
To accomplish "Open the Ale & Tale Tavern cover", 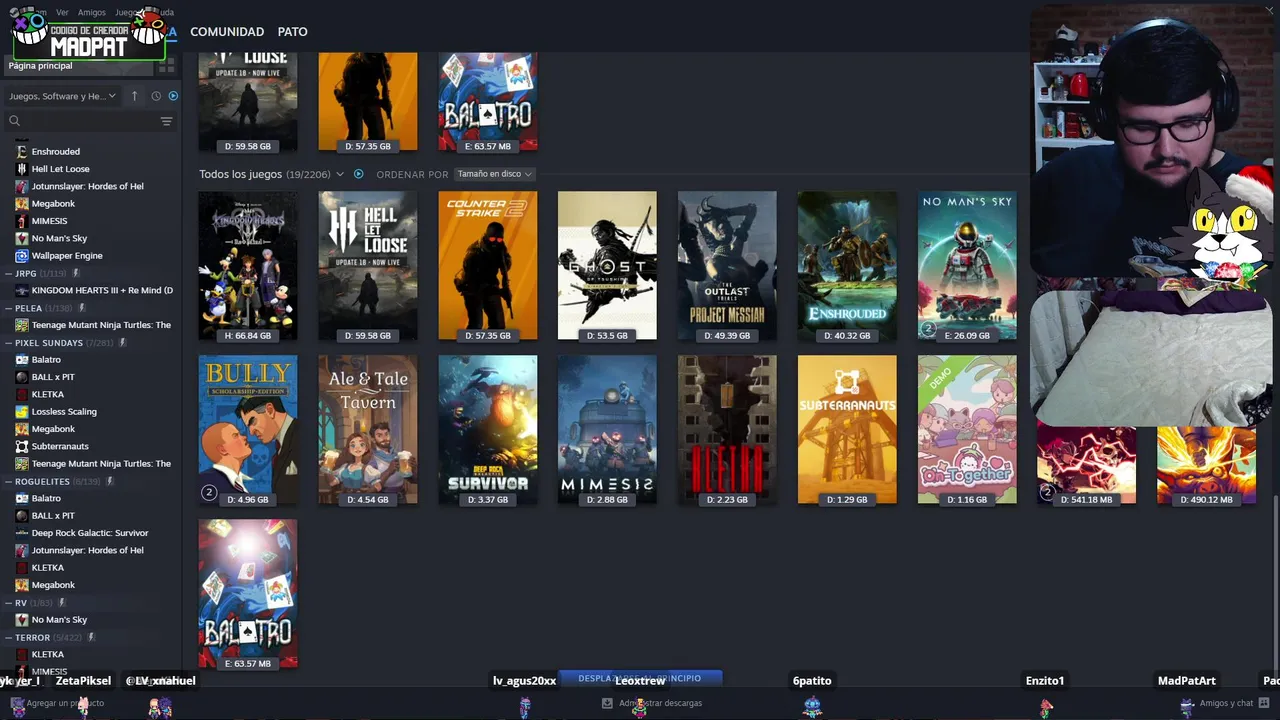I will click(368, 430).
